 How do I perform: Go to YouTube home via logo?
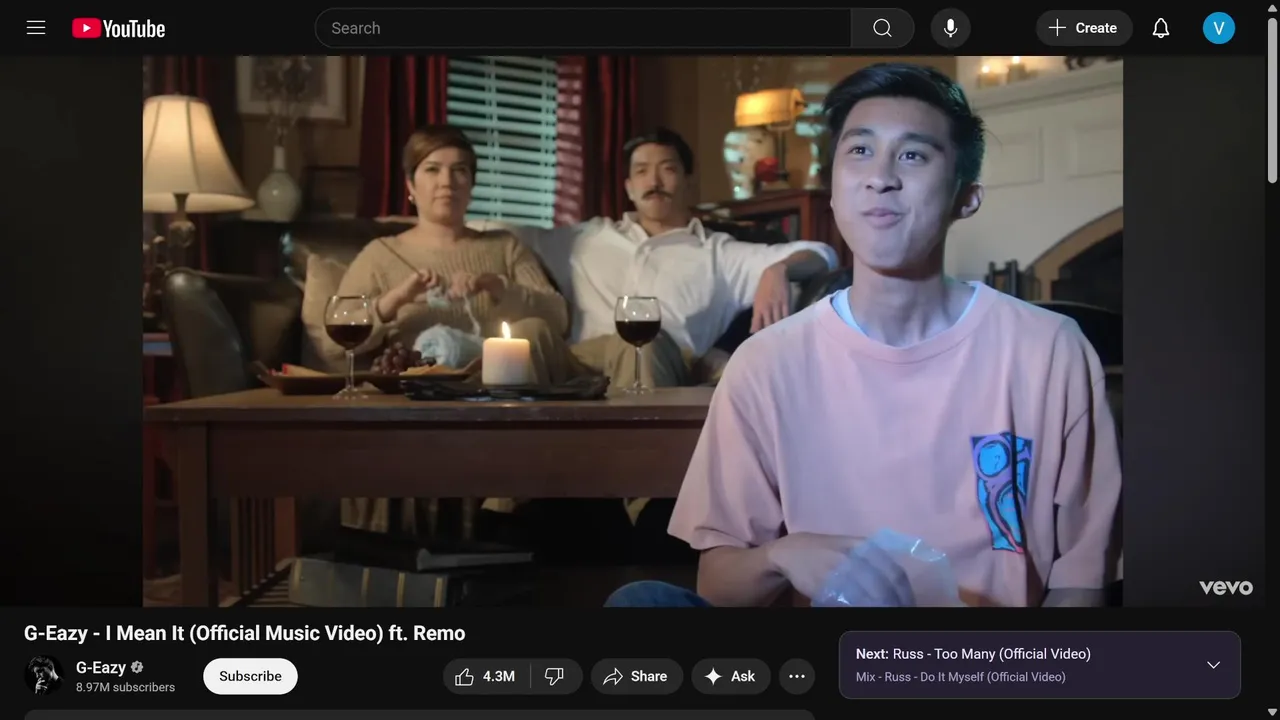pyautogui.click(x=118, y=28)
